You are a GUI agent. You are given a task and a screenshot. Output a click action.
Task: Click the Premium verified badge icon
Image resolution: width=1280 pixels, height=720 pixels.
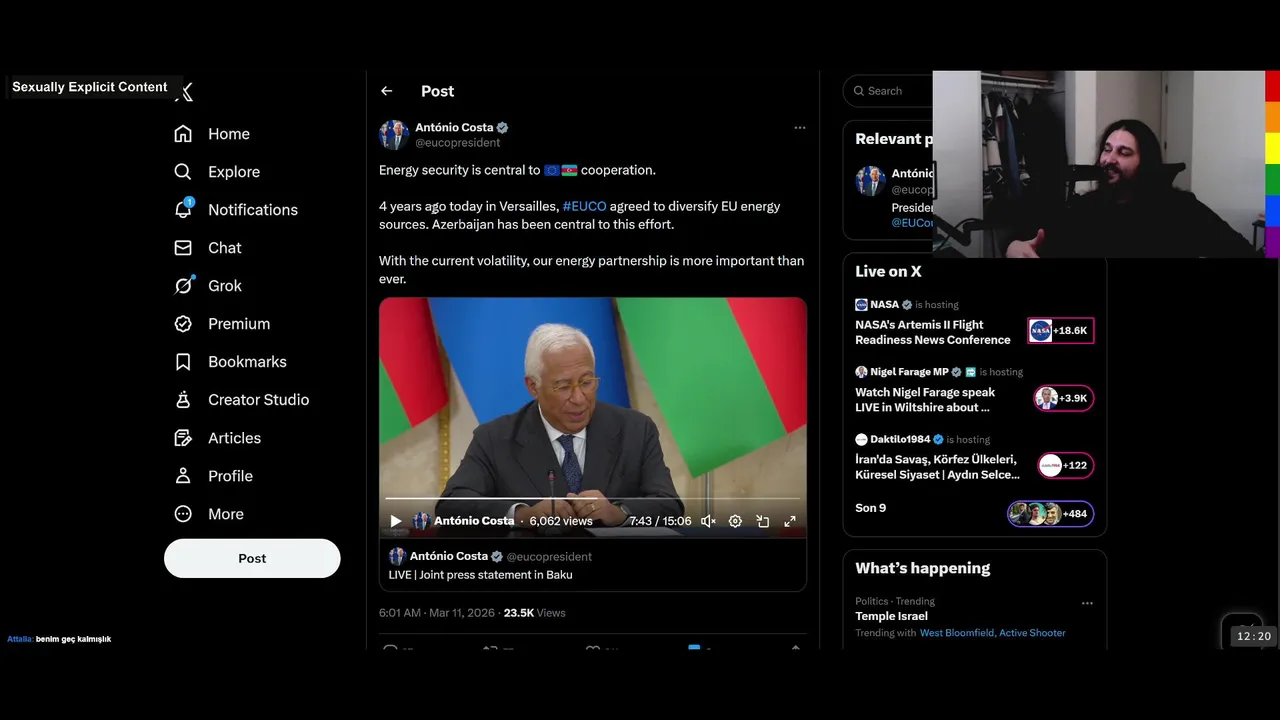(183, 324)
